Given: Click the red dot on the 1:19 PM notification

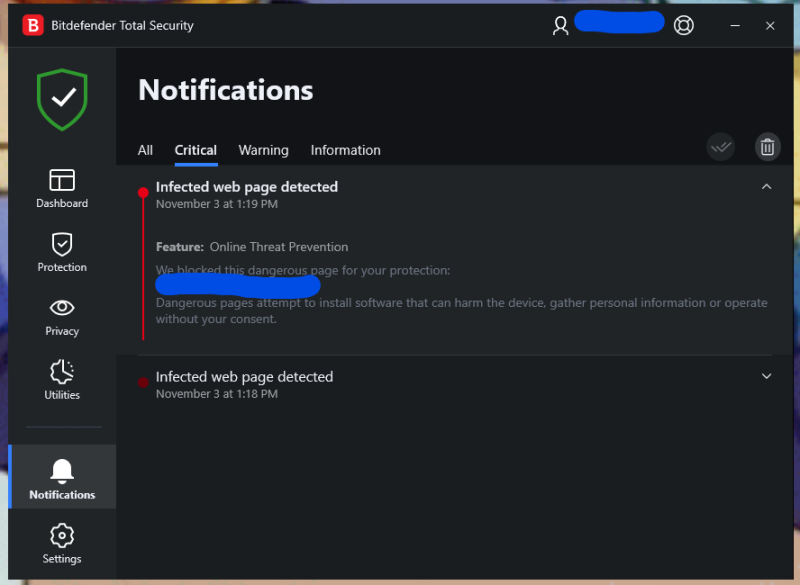Looking at the screenshot, I should (143, 192).
